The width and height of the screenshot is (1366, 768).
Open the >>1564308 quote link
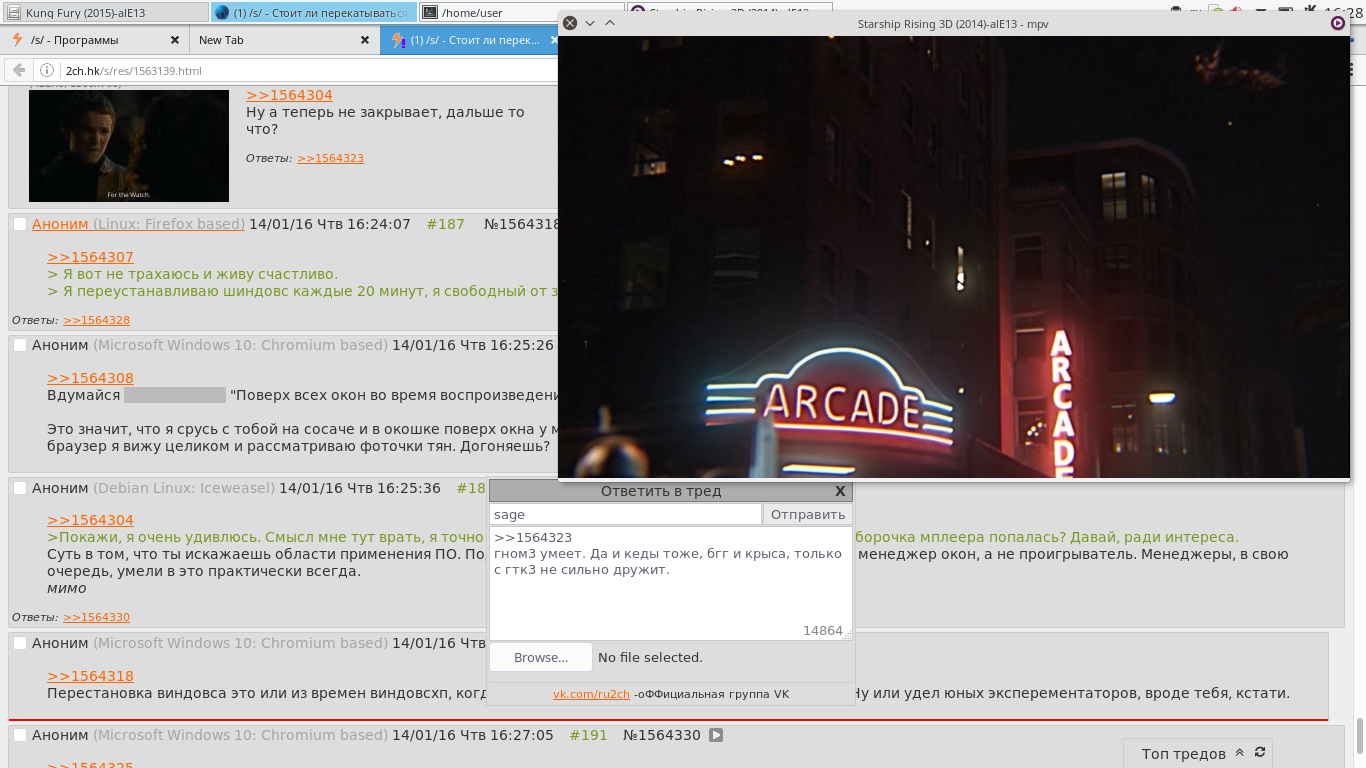[90, 378]
